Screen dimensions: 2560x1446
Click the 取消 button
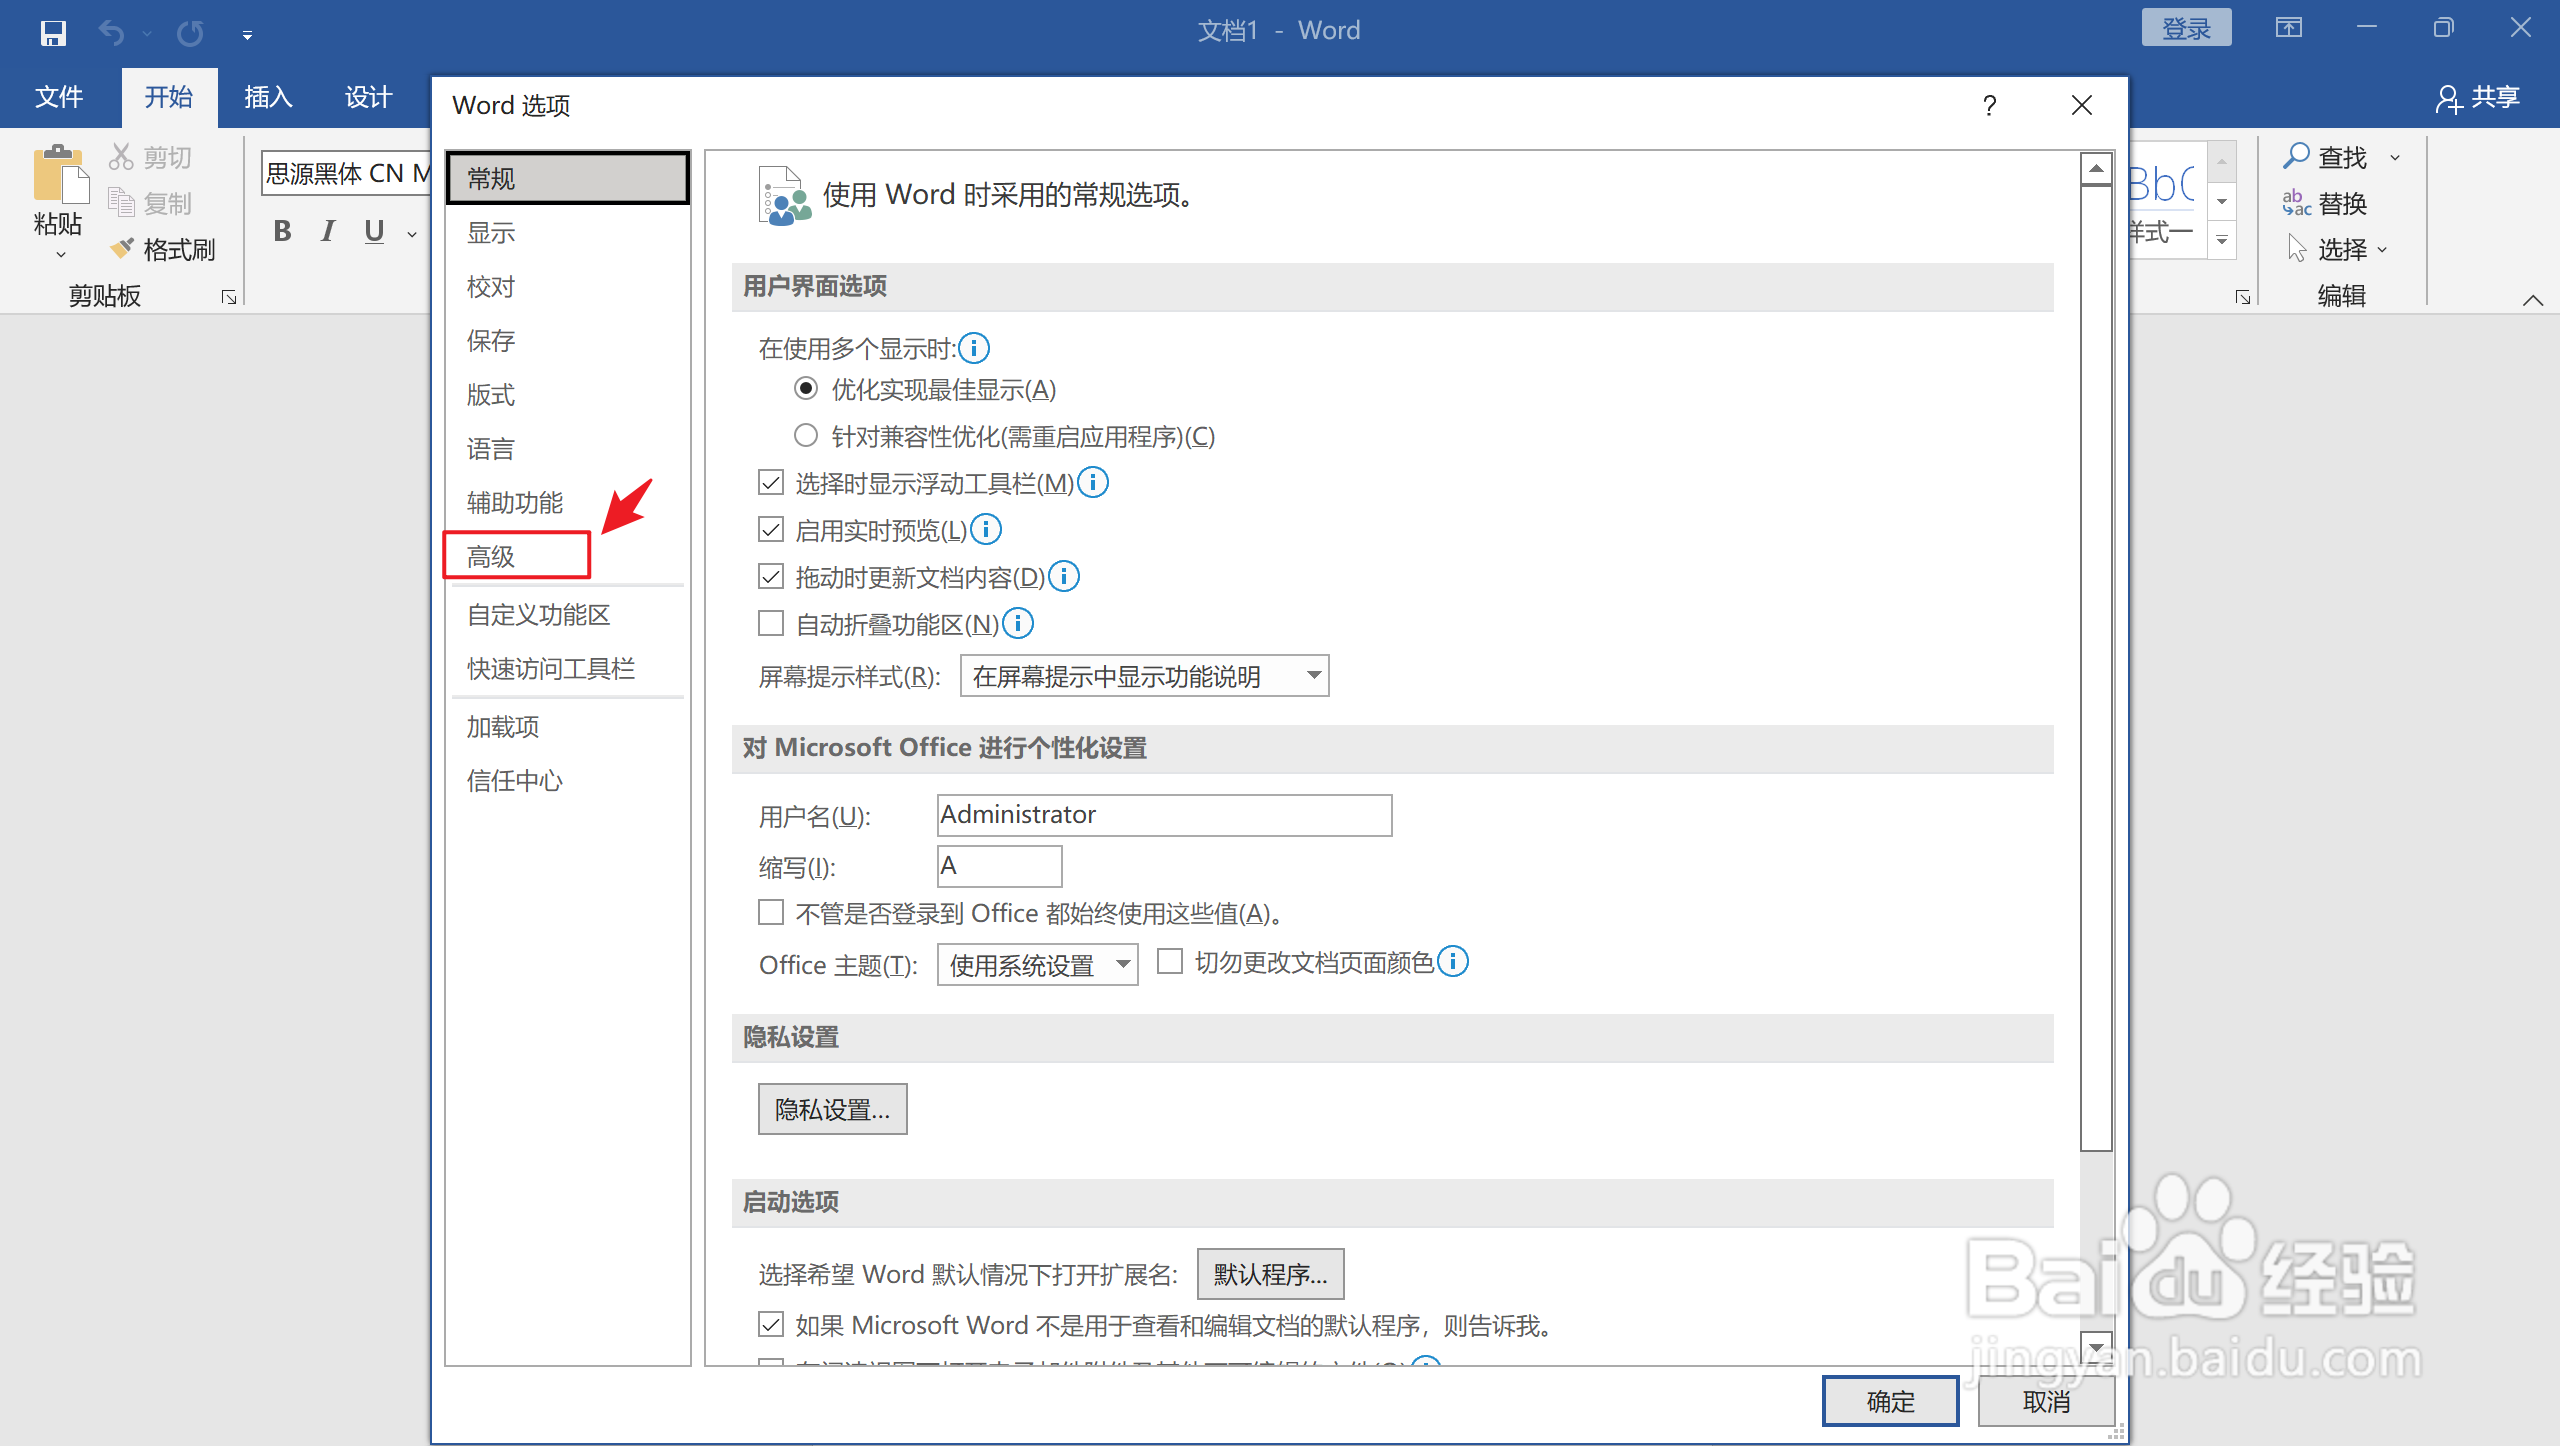pyautogui.click(x=2047, y=1401)
